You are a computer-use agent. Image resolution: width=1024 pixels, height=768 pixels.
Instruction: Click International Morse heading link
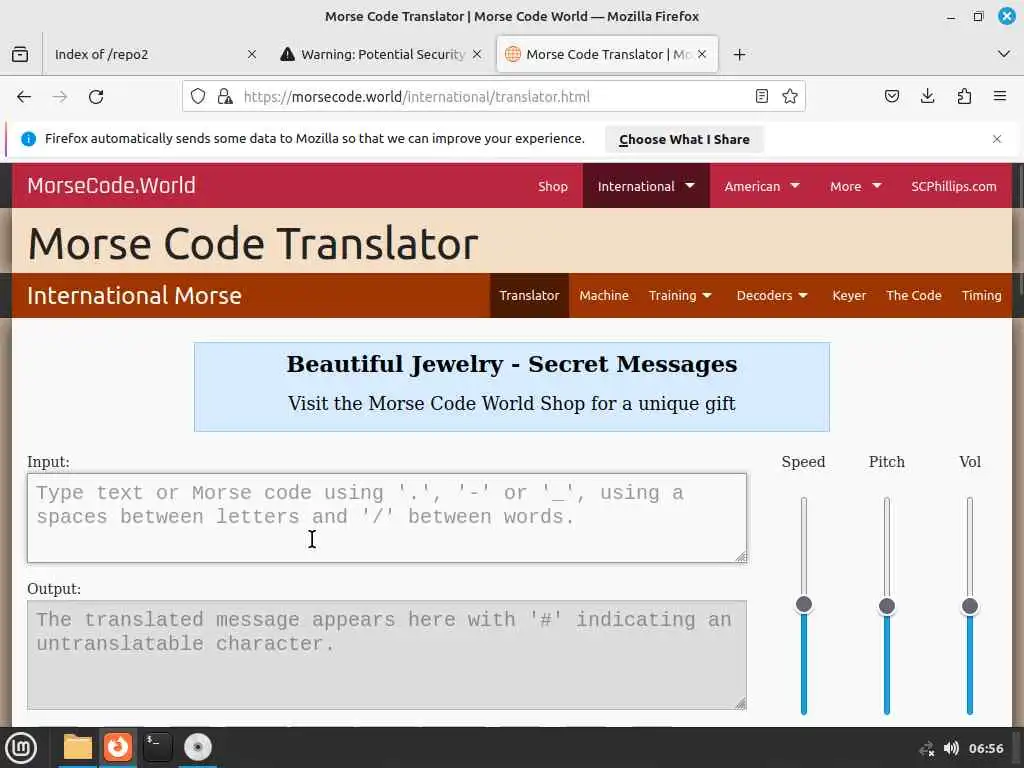[x=135, y=296]
